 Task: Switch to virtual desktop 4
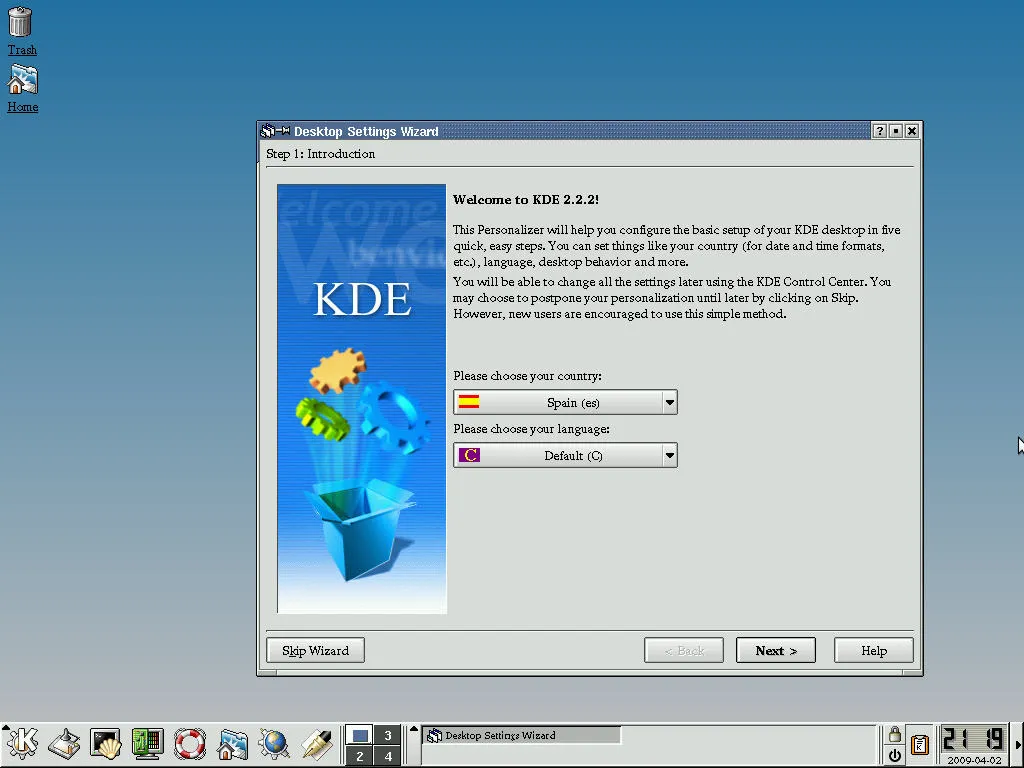pos(388,756)
